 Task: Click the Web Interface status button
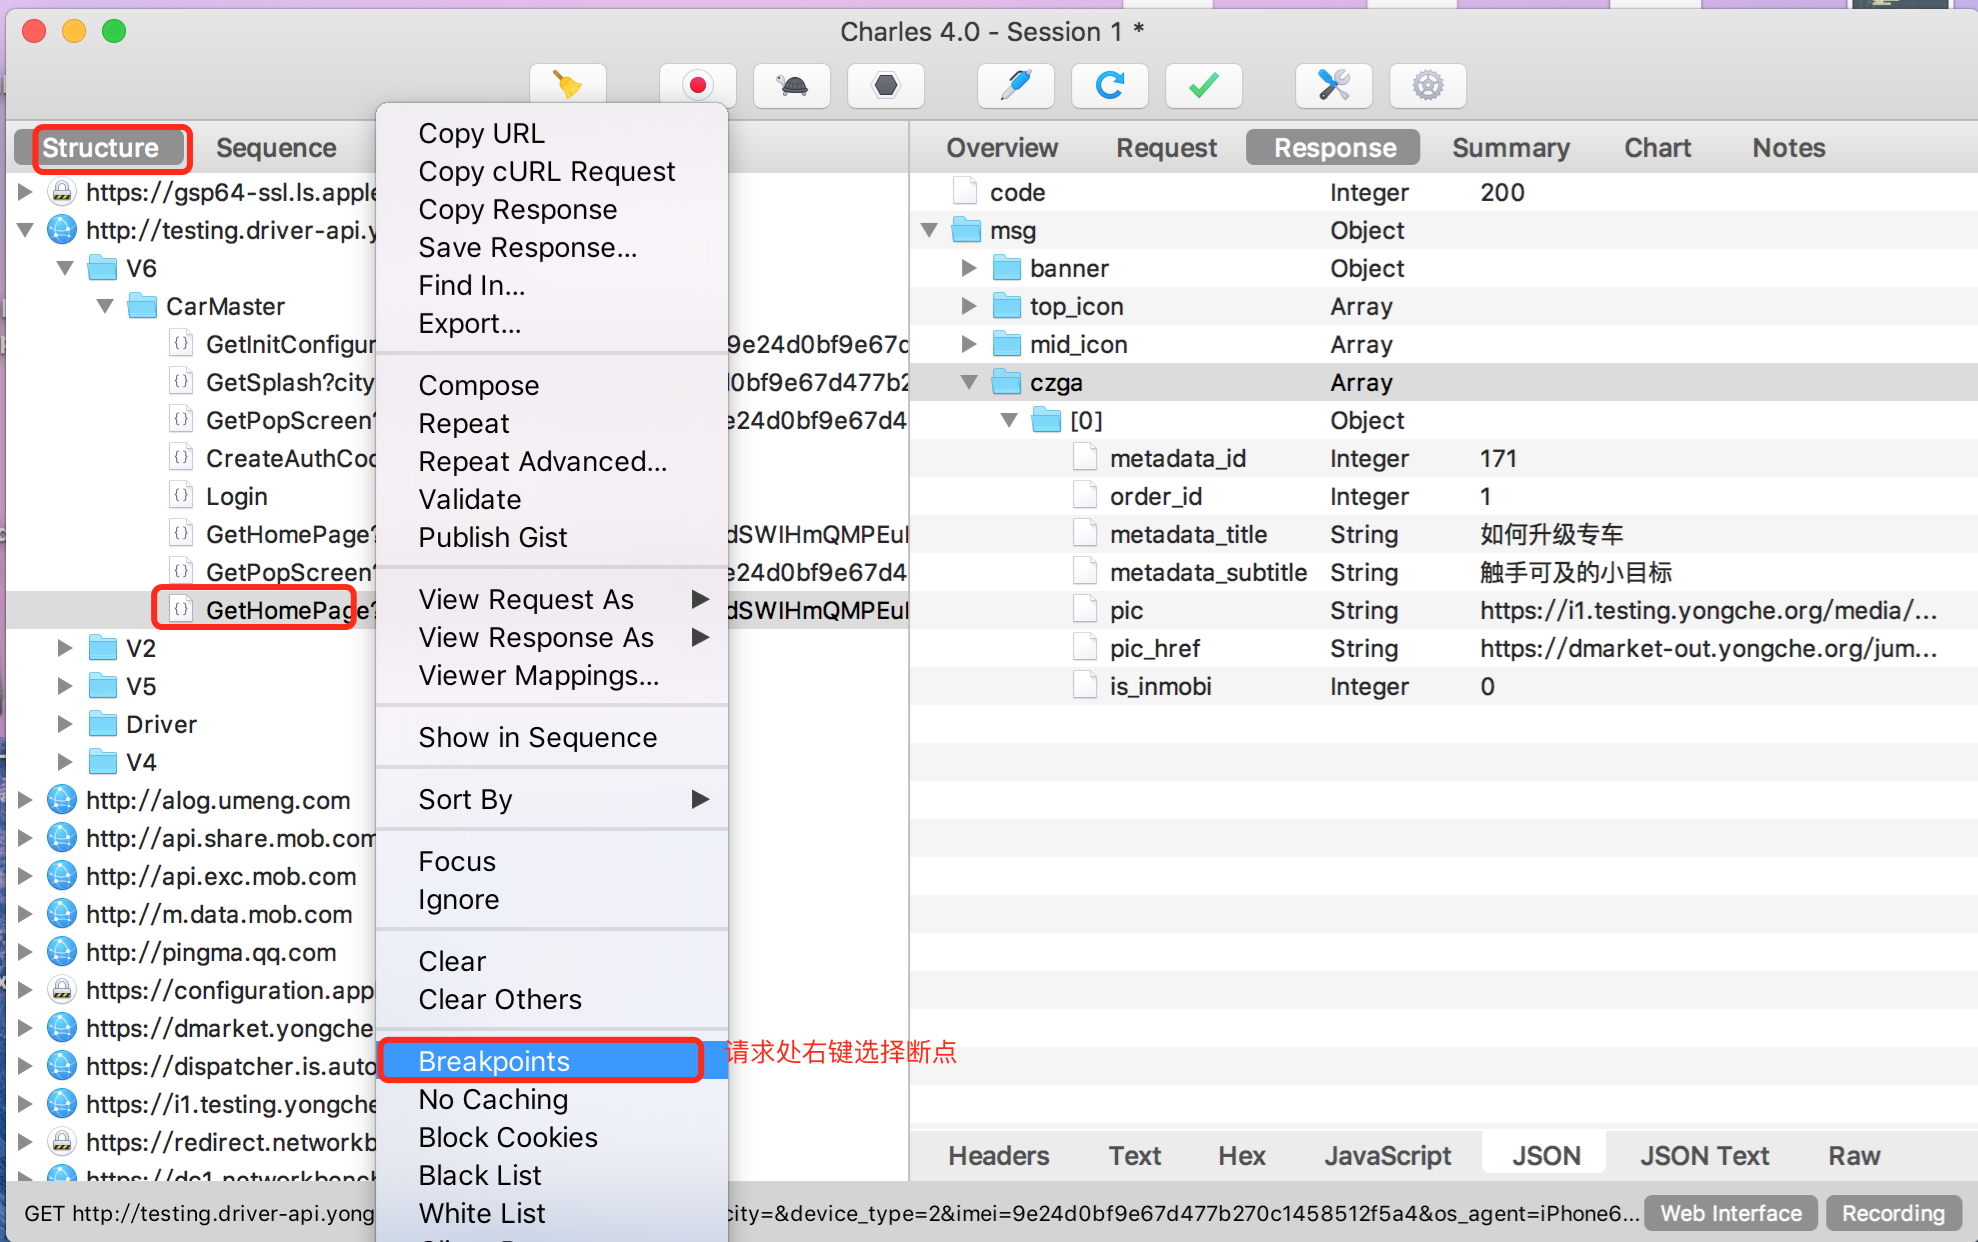[x=1731, y=1213]
